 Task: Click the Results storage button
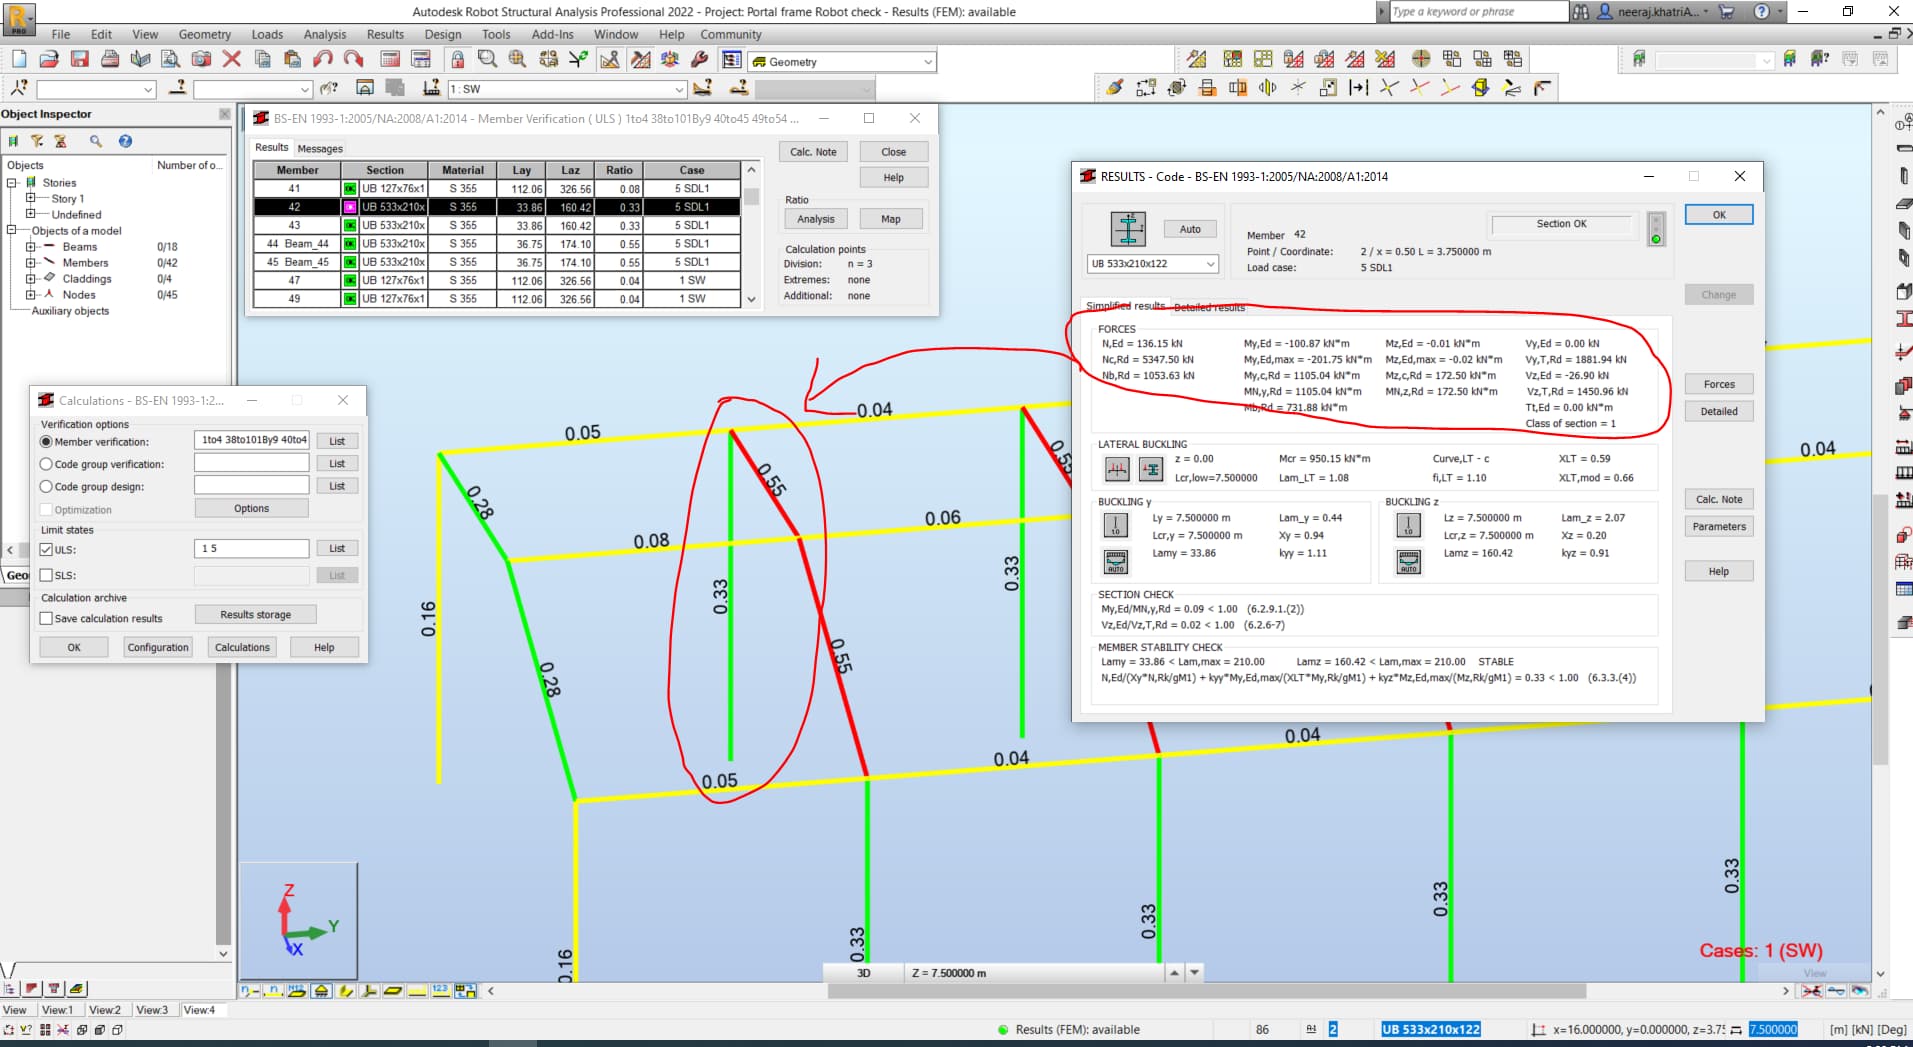(x=255, y=614)
